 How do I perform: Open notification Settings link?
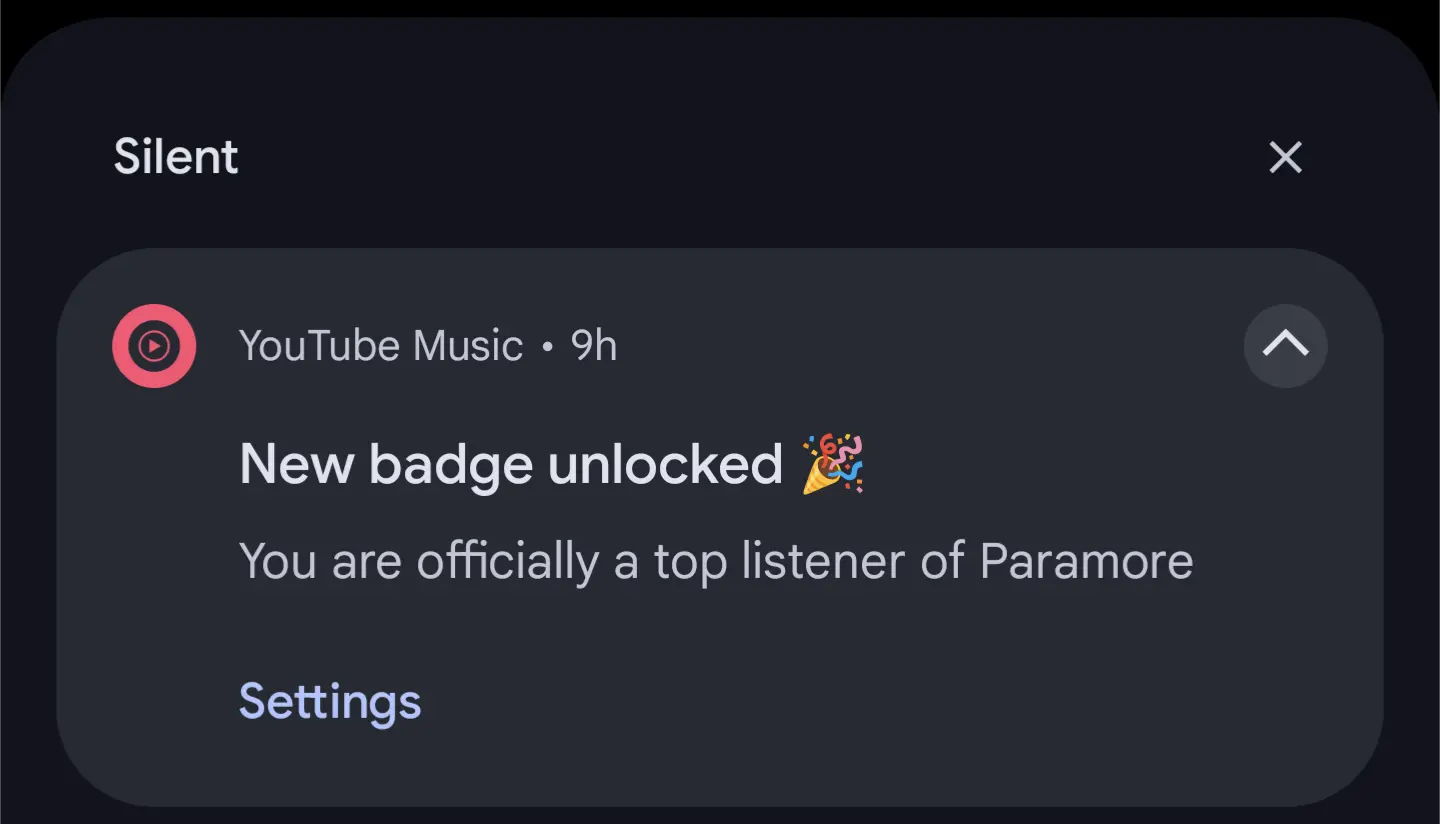[330, 701]
